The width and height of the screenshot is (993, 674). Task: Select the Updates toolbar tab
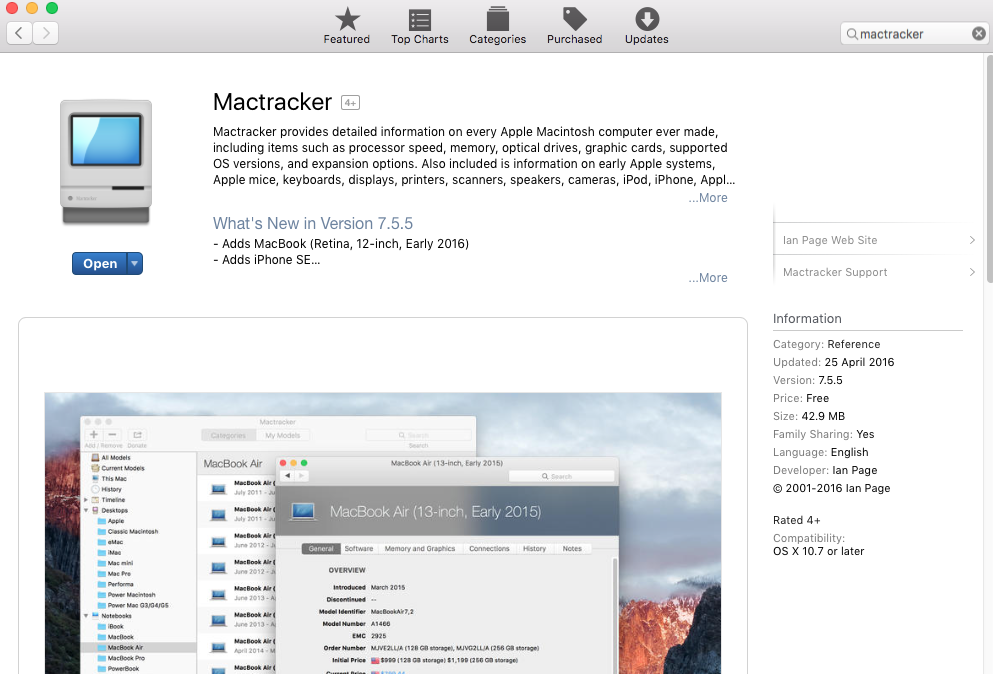pos(646,25)
